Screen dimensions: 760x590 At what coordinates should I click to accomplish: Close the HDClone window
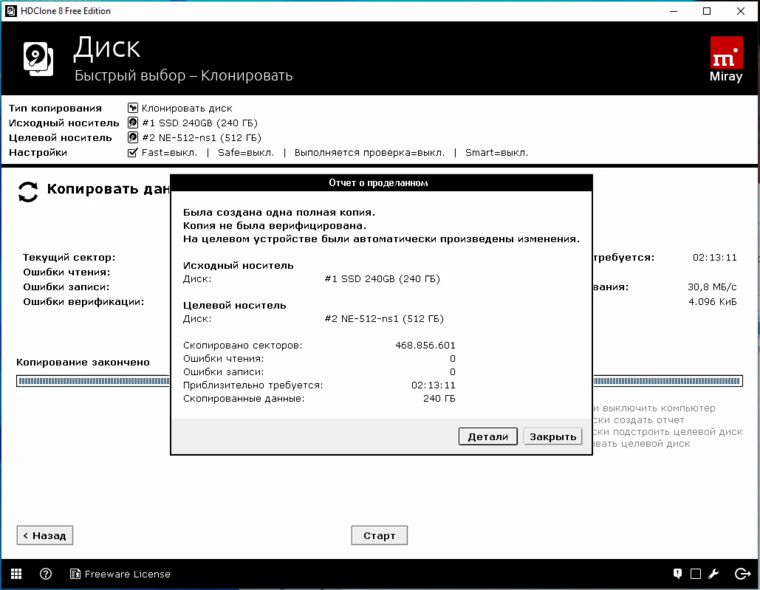(741, 11)
